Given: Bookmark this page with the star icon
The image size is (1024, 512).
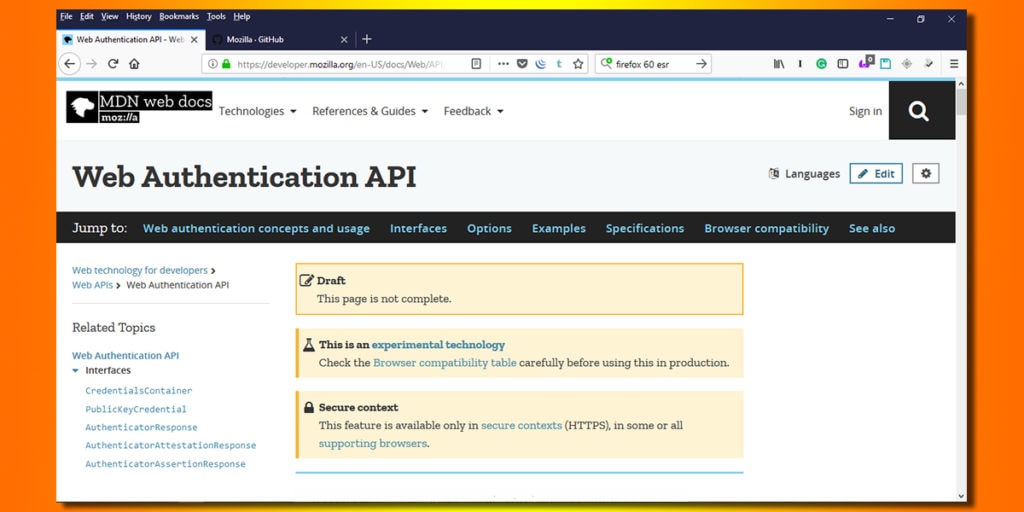Looking at the screenshot, I should tap(578, 64).
